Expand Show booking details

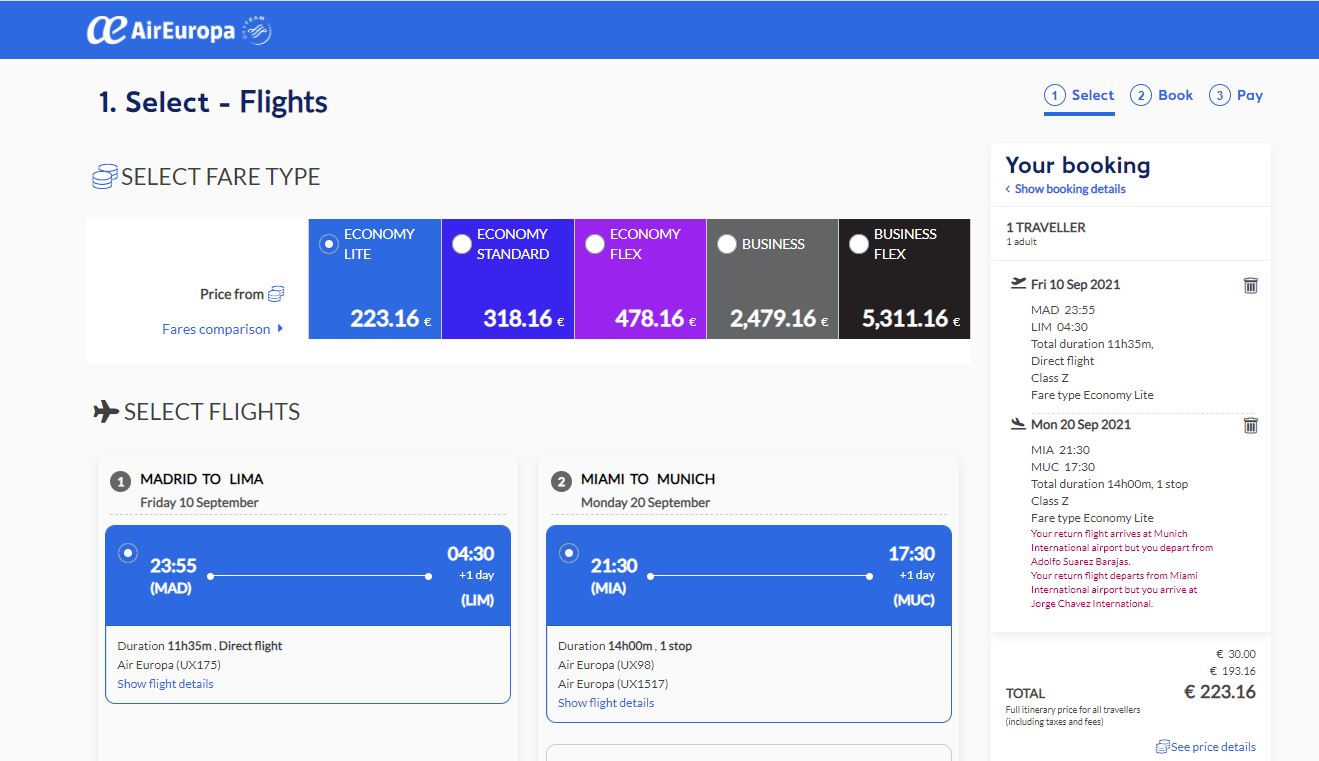1065,189
